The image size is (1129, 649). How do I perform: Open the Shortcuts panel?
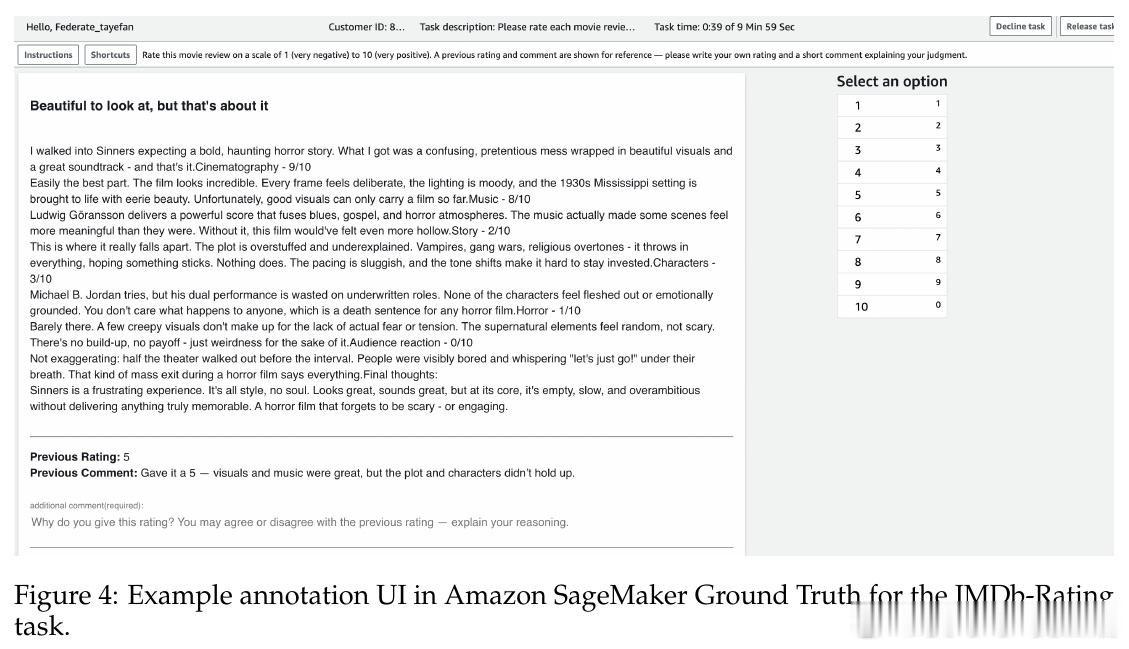point(110,55)
